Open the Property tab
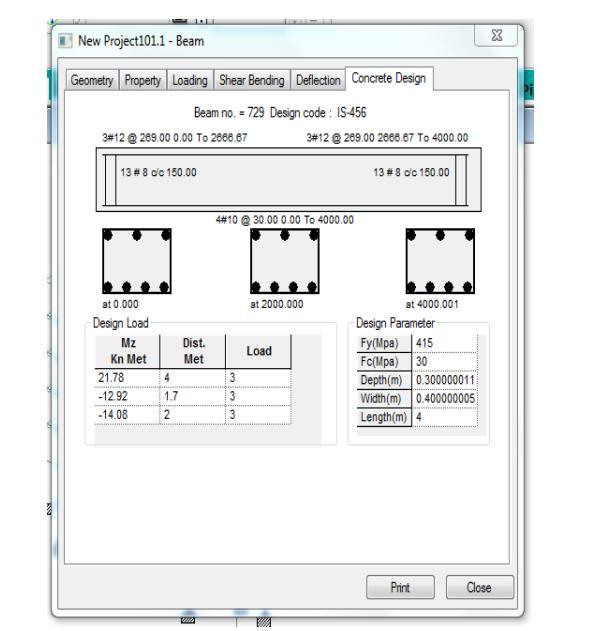Image resolution: width=597 pixels, height=631 pixels. [x=142, y=80]
